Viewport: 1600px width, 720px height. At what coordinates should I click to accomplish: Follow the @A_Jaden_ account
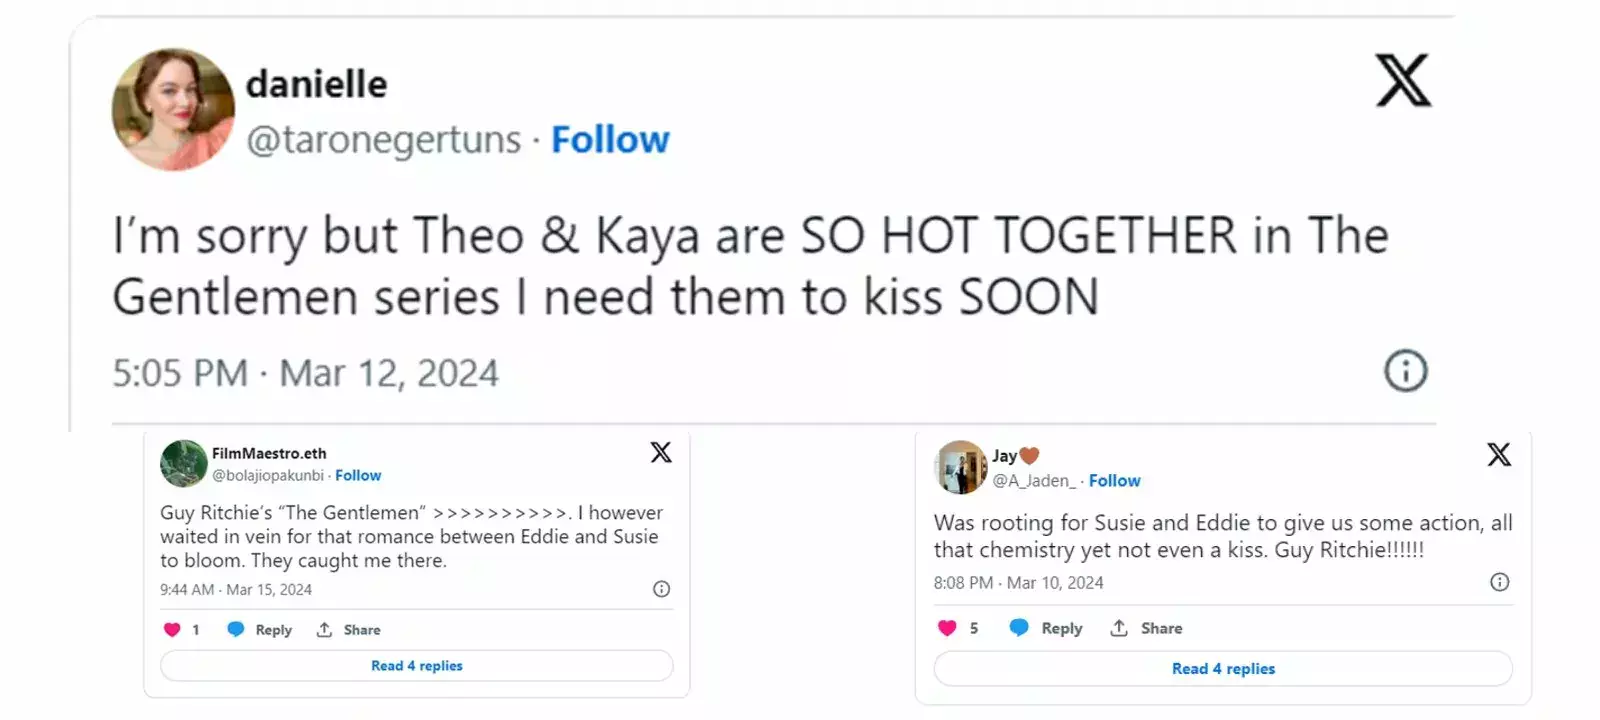tap(1114, 481)
